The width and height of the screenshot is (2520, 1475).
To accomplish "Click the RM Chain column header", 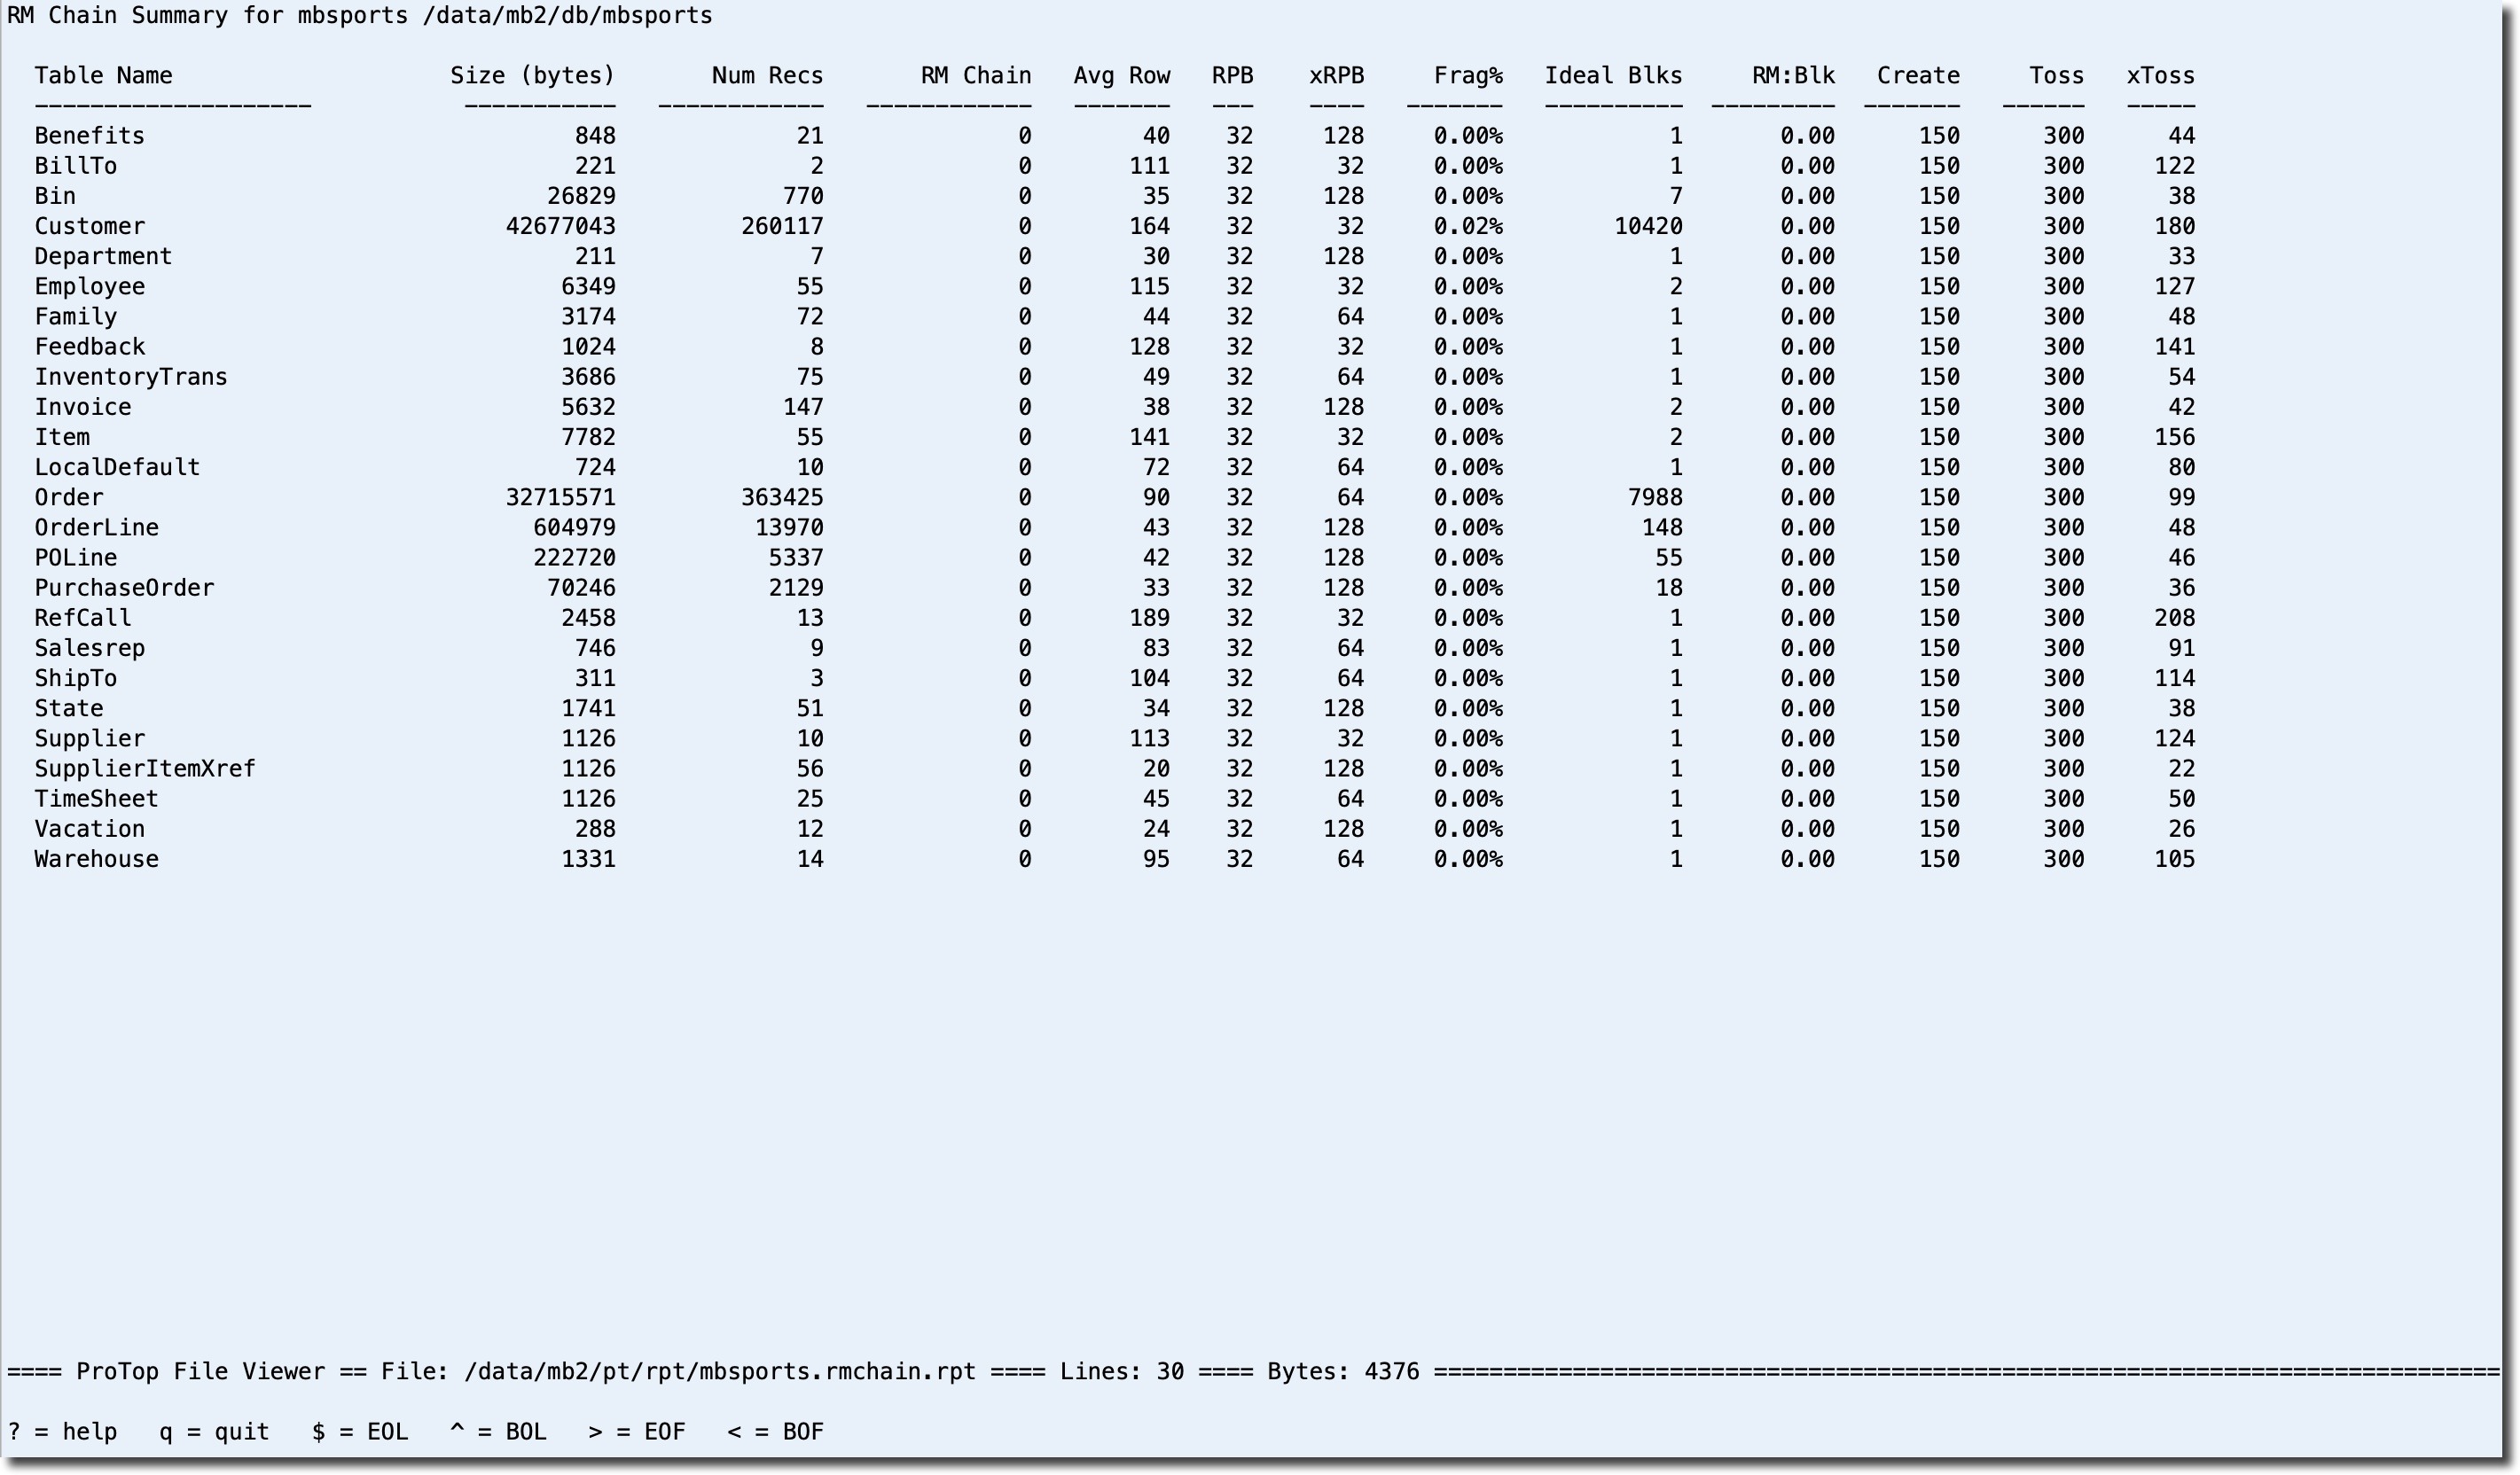I will click(x=975, y=76).
